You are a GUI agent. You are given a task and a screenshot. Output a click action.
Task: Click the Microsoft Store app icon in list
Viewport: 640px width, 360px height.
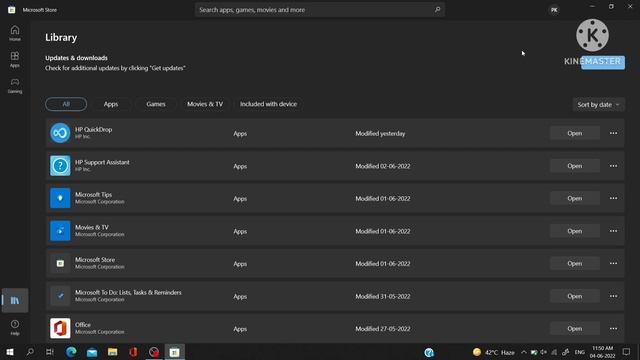[60, 263]
